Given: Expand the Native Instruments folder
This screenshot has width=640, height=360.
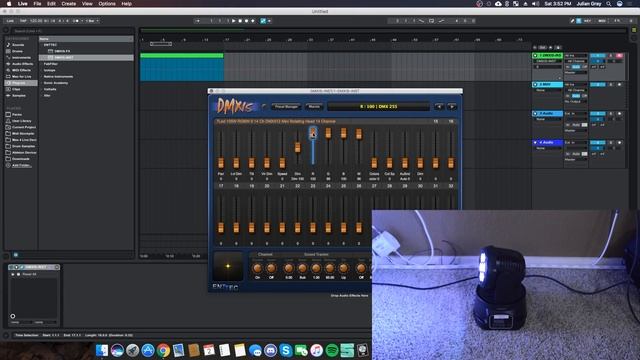Looking at the screenshot, I should point(58,77).
